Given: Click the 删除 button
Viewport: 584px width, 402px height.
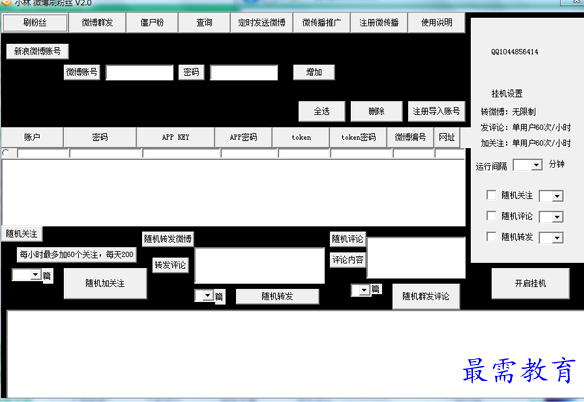Looking at the screenshot, I should coord(377,111).
